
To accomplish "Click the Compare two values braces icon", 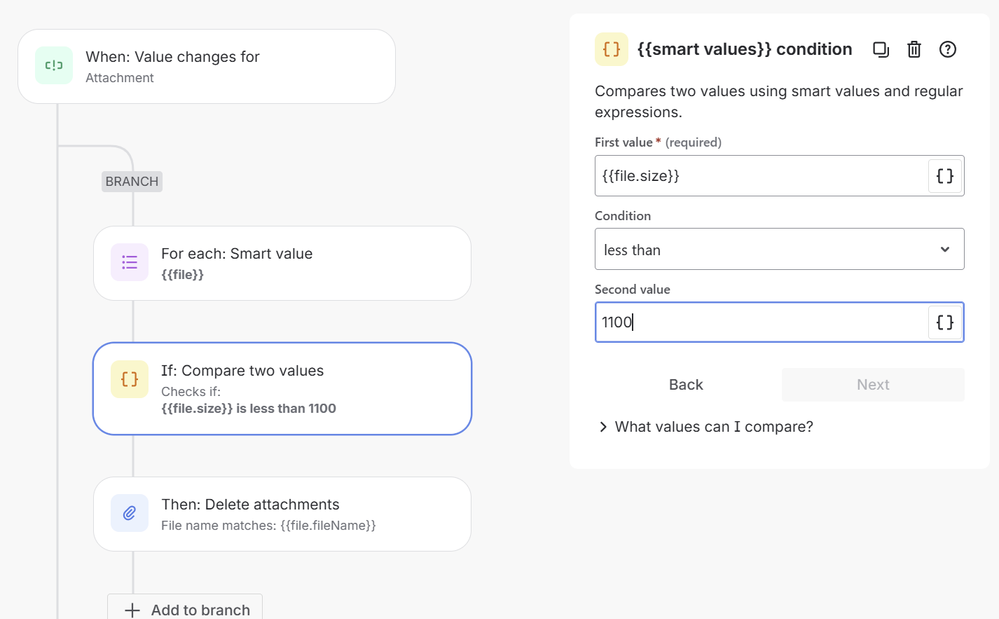I will (130, 379).
